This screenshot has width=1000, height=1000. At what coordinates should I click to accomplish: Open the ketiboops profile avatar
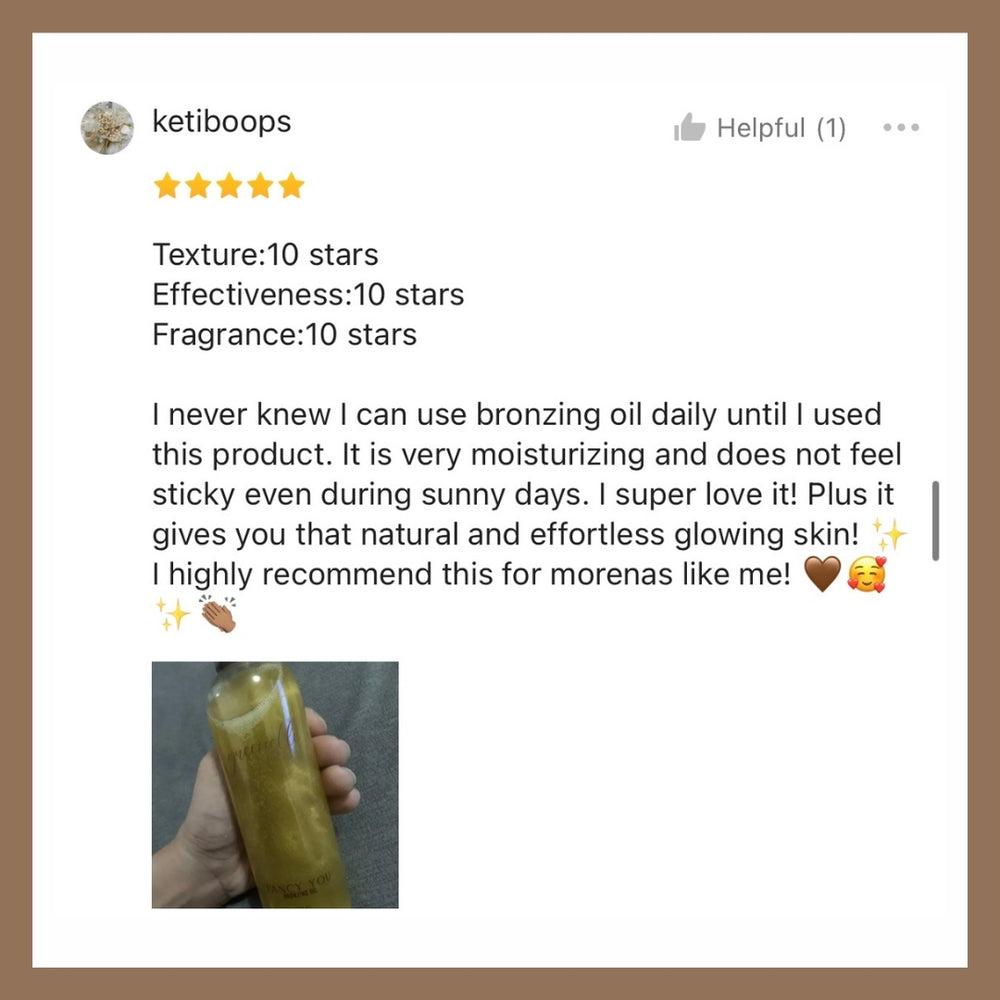(x=107, y=128)
